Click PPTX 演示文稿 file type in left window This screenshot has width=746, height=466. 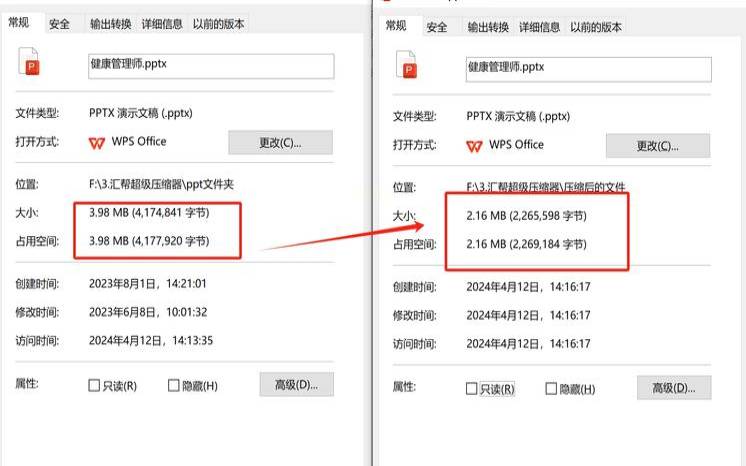point(140,113)
